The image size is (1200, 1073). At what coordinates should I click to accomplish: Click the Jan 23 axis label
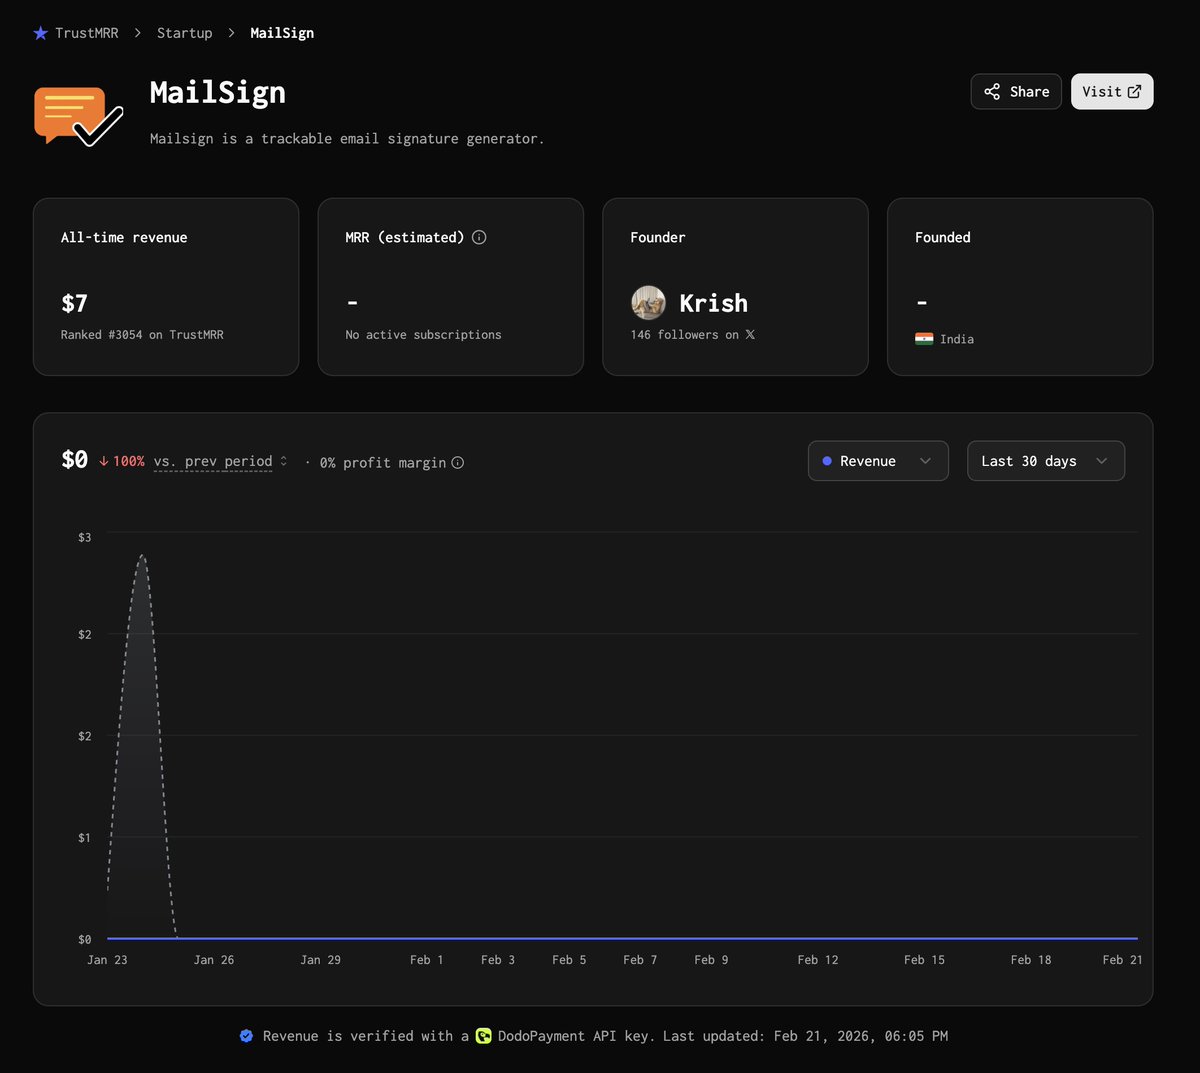pos(107,960)
